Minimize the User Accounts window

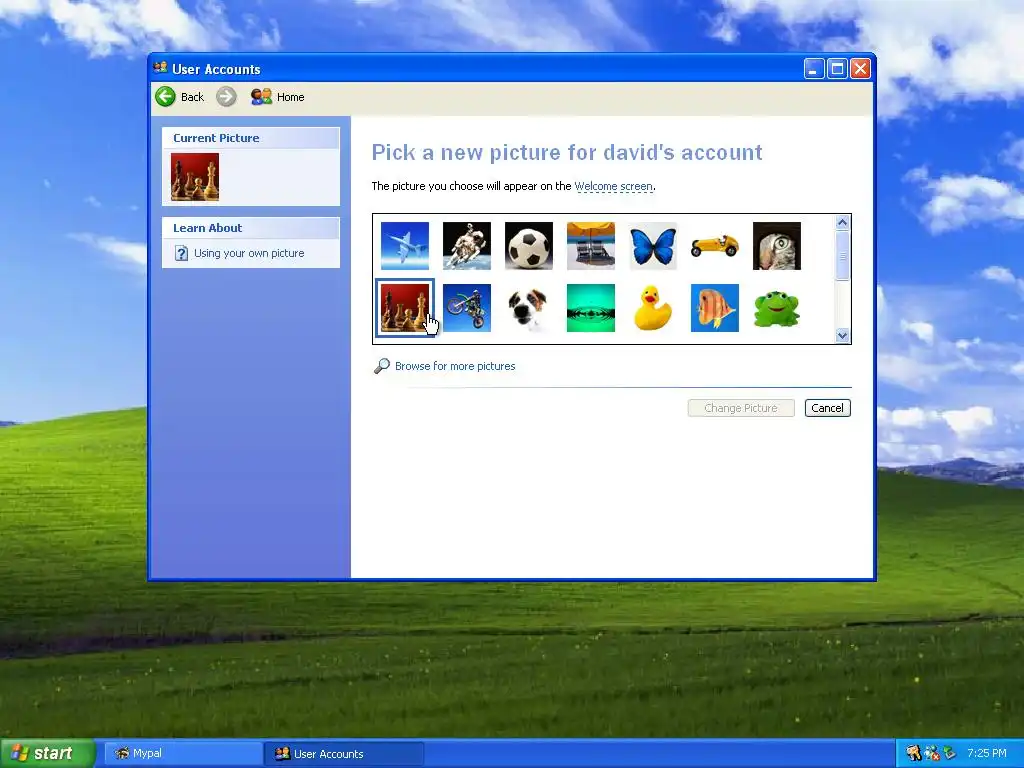[814, 69]
